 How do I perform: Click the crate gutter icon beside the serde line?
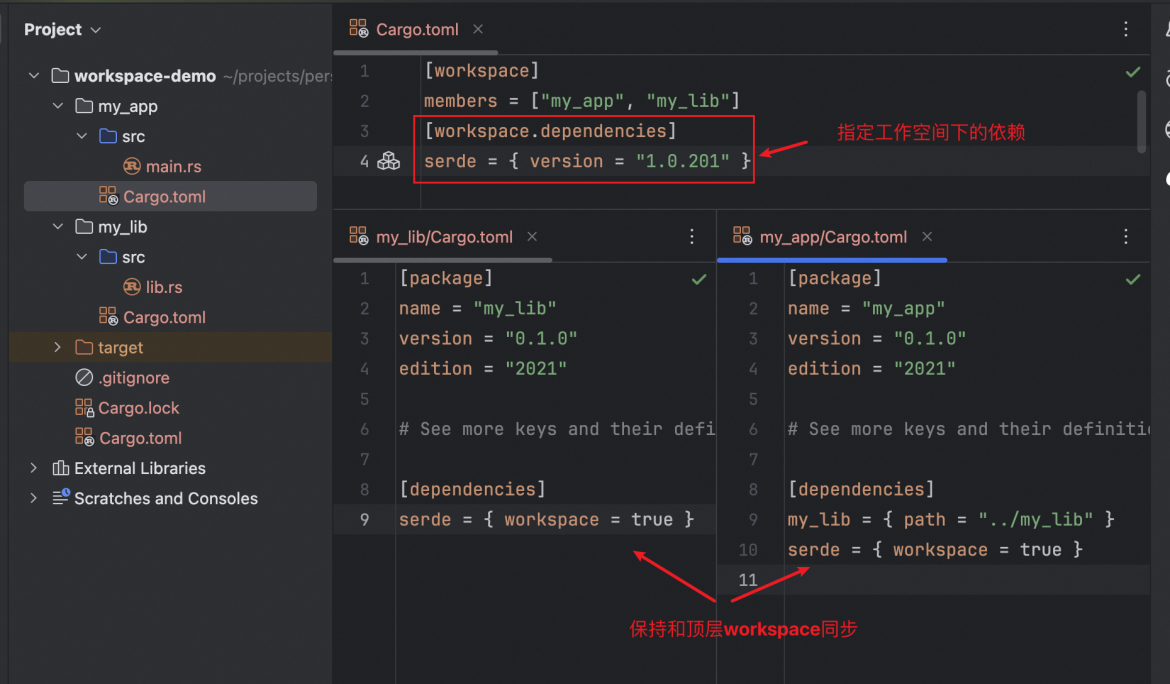click(x=387, y=161)
